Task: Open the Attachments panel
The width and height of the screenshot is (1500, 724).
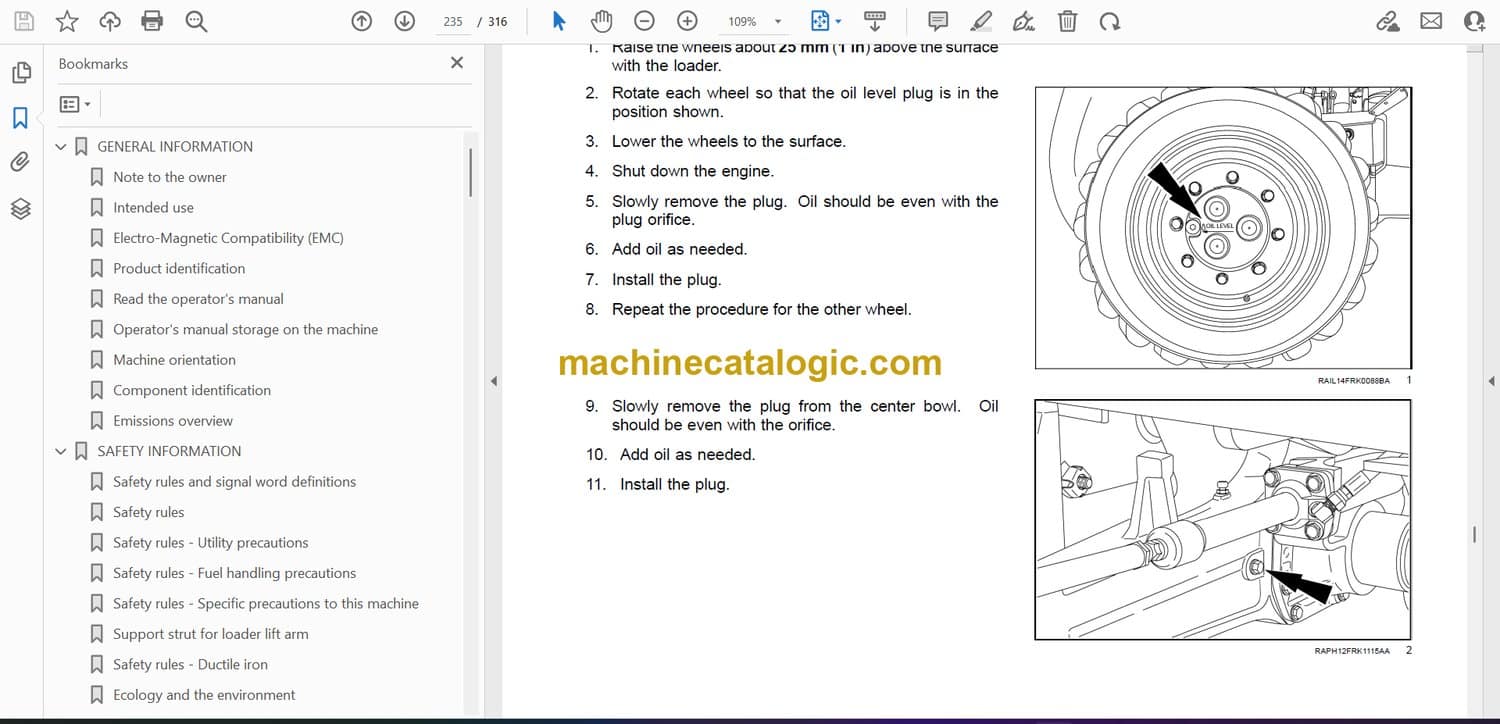Action: [21, 162]
